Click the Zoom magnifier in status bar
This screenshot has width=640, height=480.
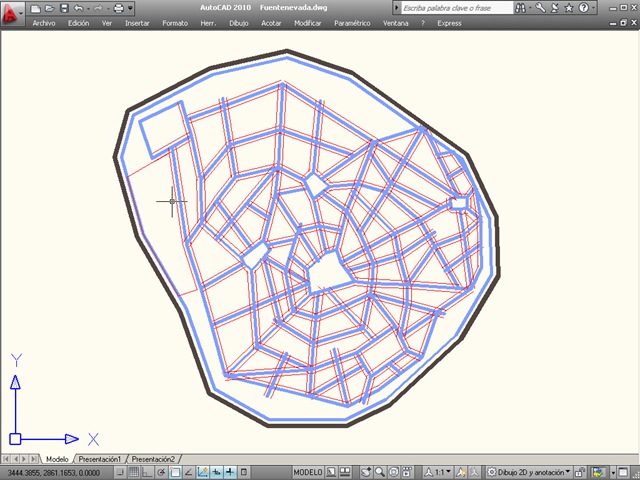click(380, 472)
